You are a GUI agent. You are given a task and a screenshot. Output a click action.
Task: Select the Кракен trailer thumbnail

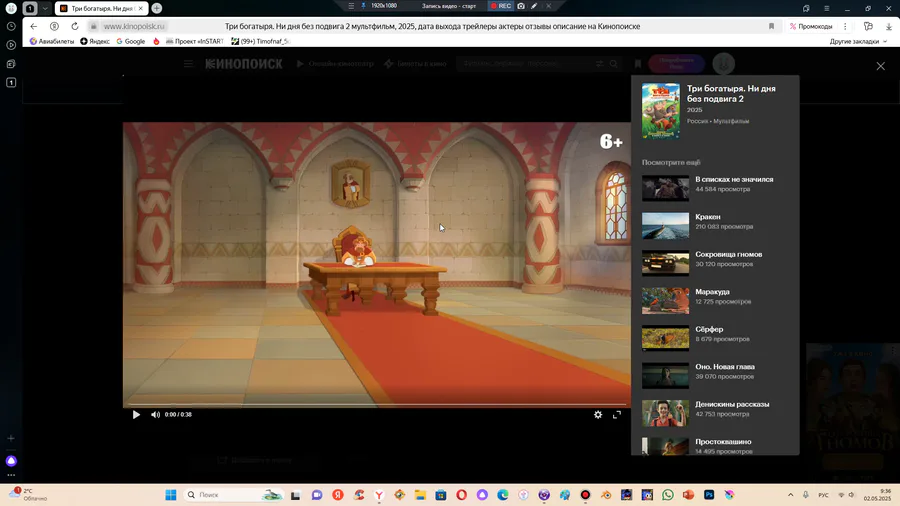(665, 225)
